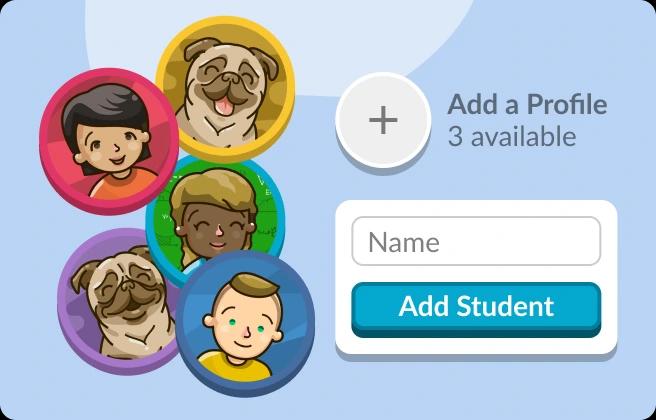This screenshot has height=420, width=656.
Task: Click the yellow ring of the top pug avatar
Action: click(x=226, y=24)
